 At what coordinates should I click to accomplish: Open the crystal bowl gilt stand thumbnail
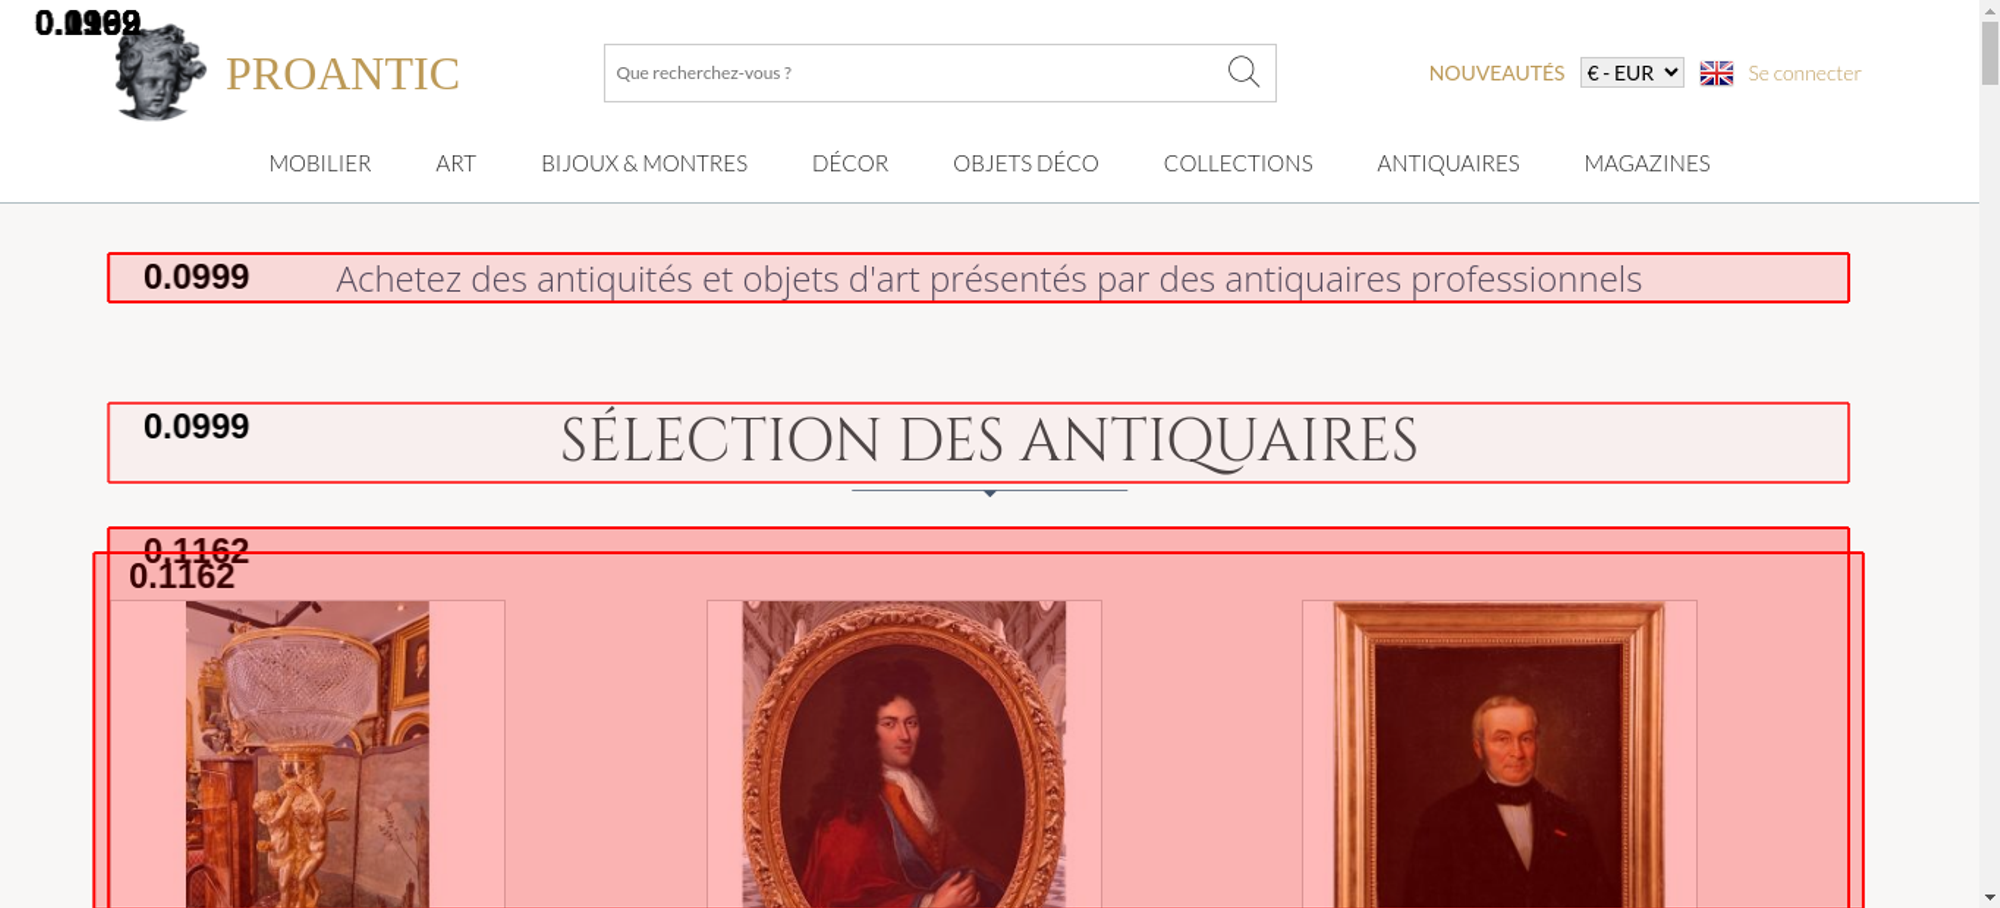pos(307,754)
